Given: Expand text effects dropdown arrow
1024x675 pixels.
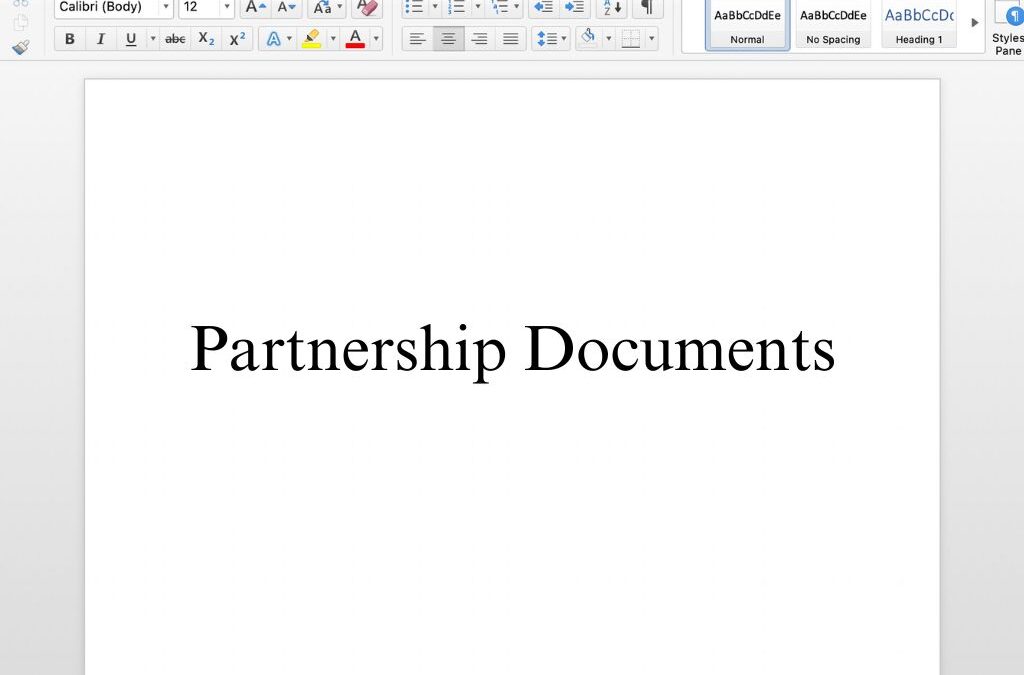Looking at the screenshot, I should pyautogui.click(x=289, y=39).
